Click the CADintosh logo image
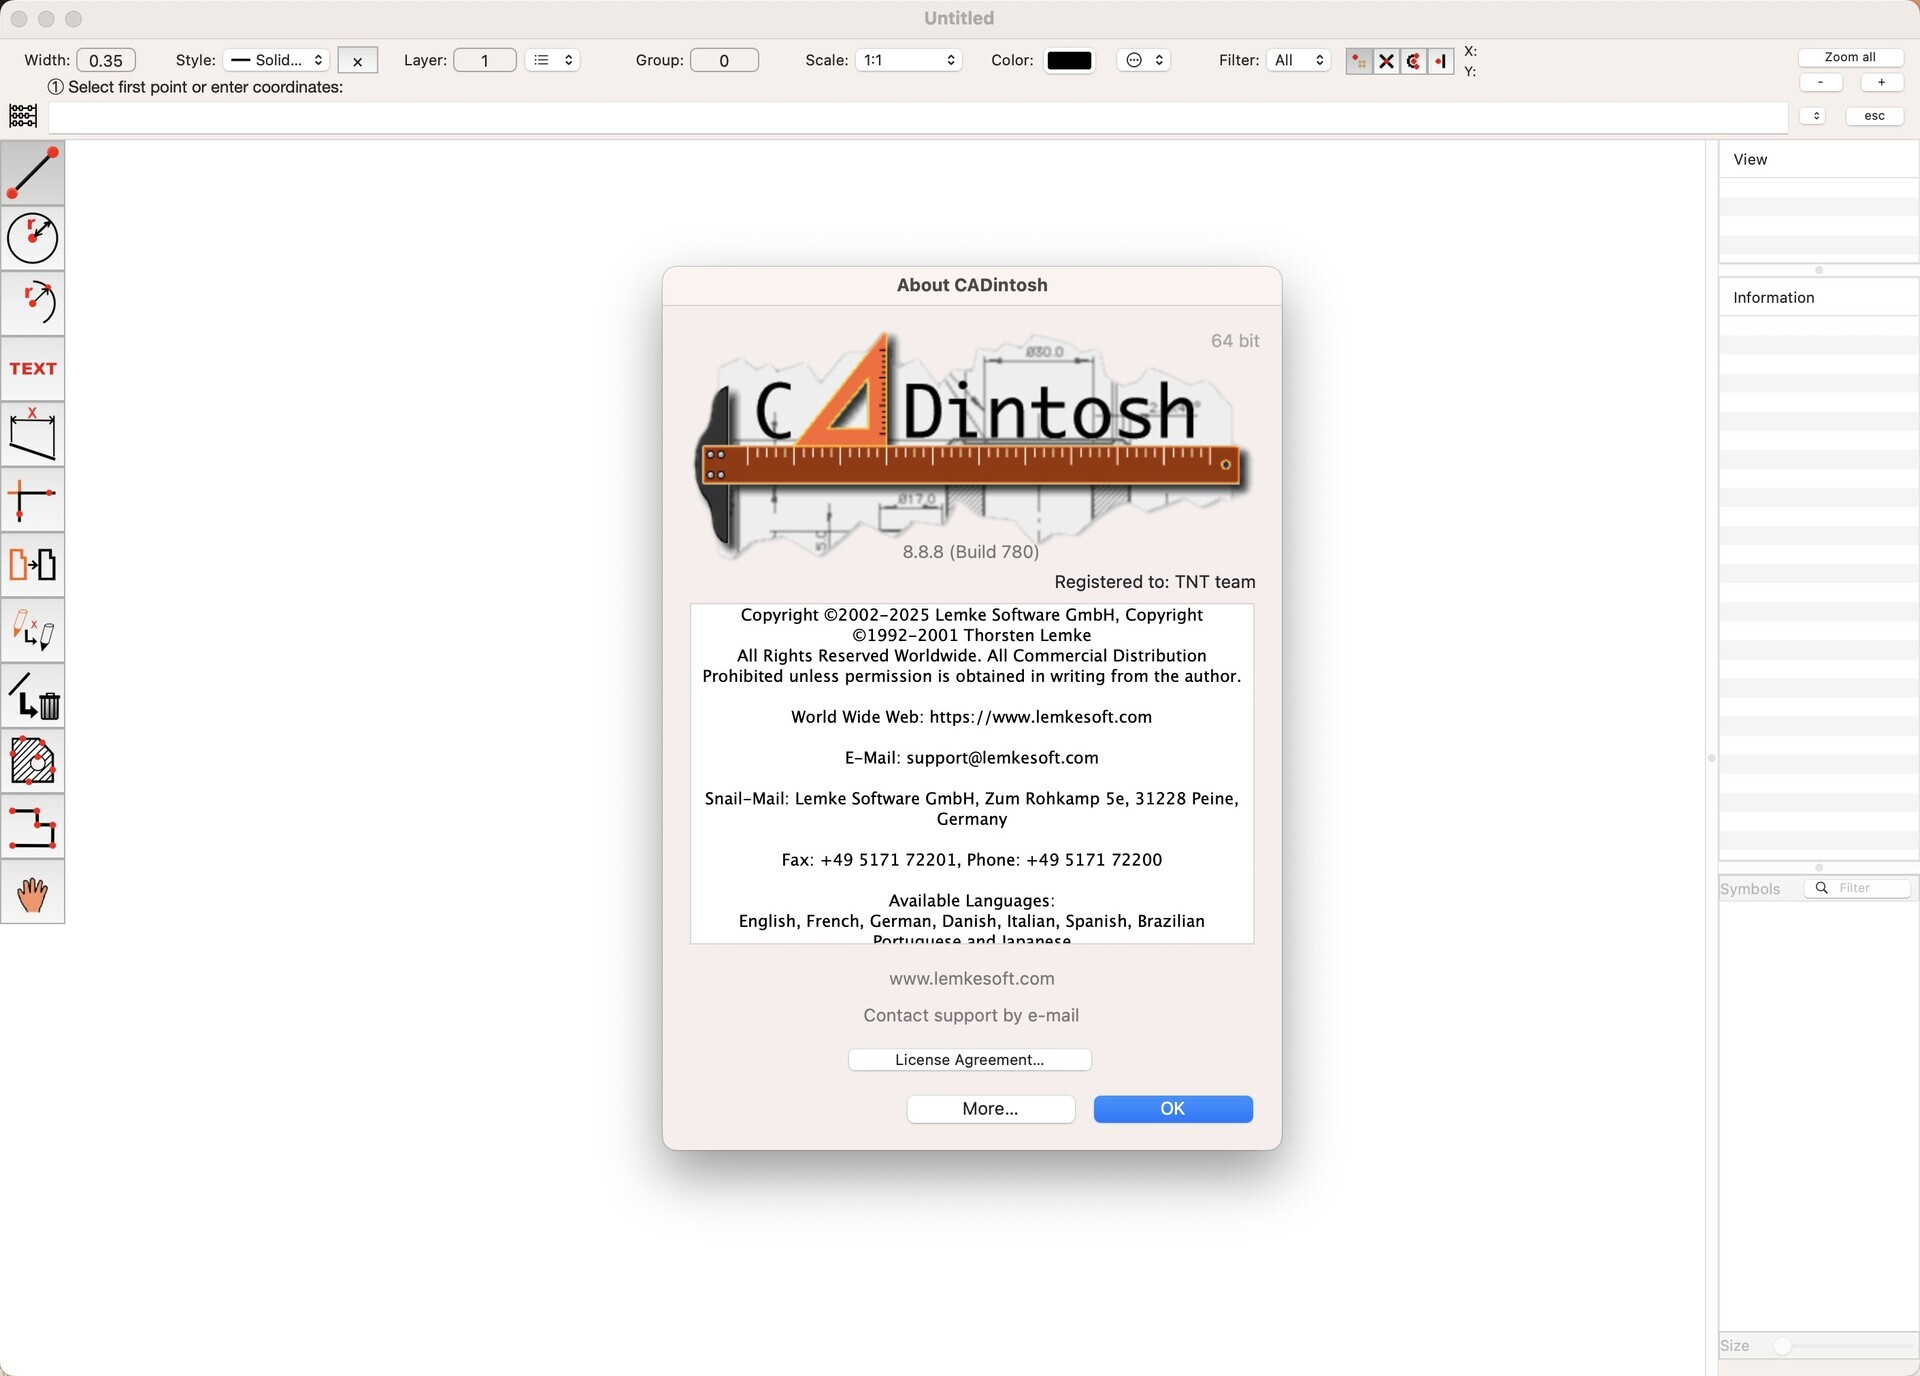The image size is (1920, 1376). coord(971,443)
